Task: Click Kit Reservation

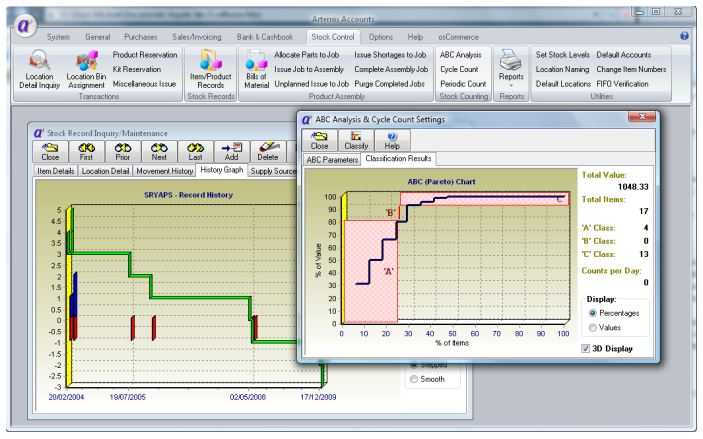Action: click(x=137, y=69)
